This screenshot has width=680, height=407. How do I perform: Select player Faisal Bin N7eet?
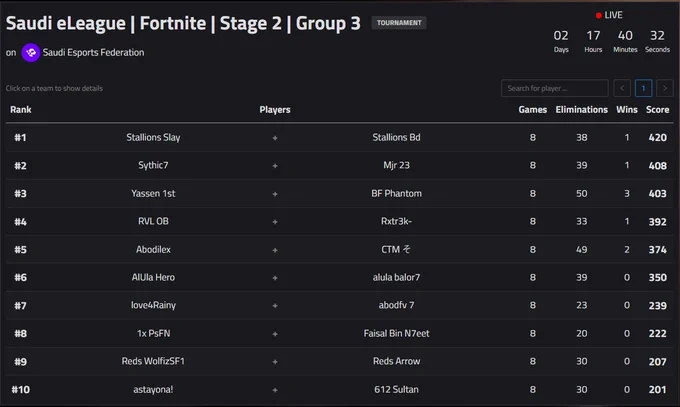click(x=396, y=333)
